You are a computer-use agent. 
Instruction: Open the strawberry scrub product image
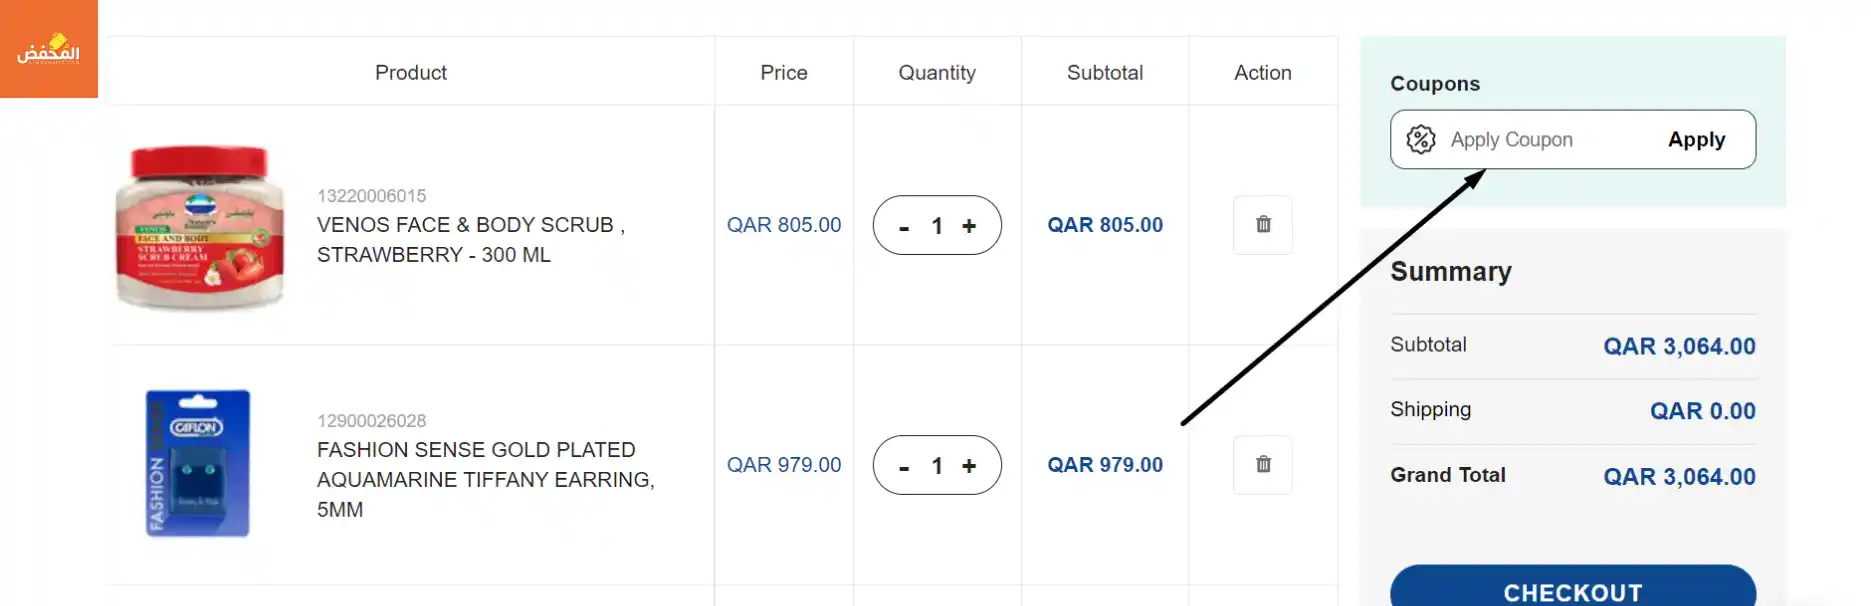point(200,226)
